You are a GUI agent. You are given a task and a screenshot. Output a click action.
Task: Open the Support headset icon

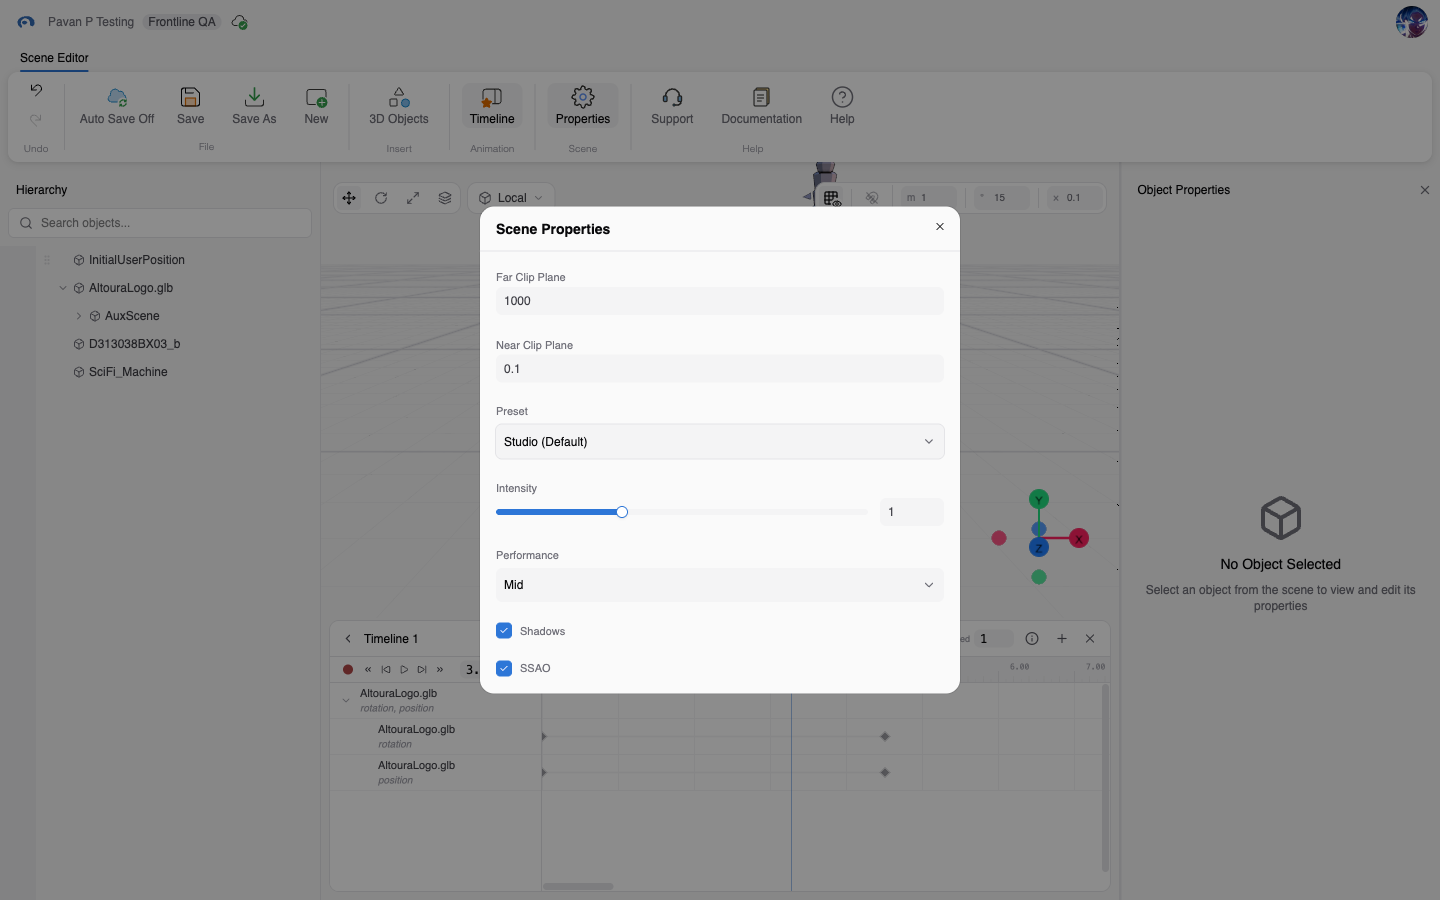tap(672, 97)
